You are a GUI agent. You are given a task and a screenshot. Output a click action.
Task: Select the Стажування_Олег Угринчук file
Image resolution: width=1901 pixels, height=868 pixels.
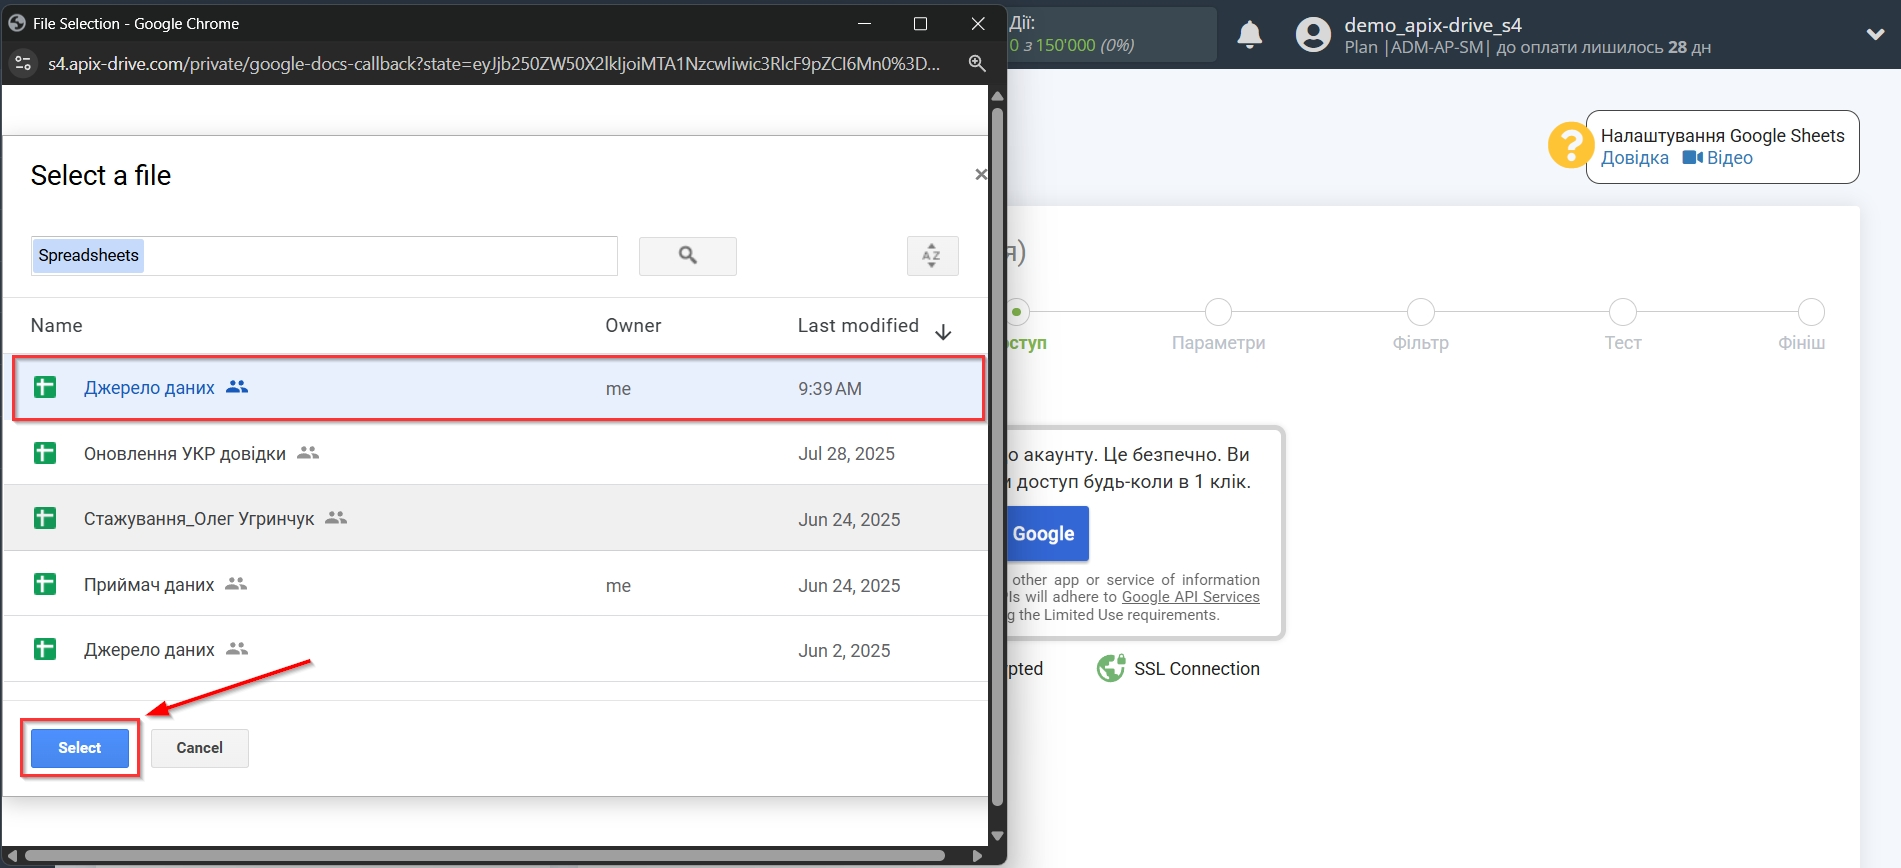tap(496, 518)
